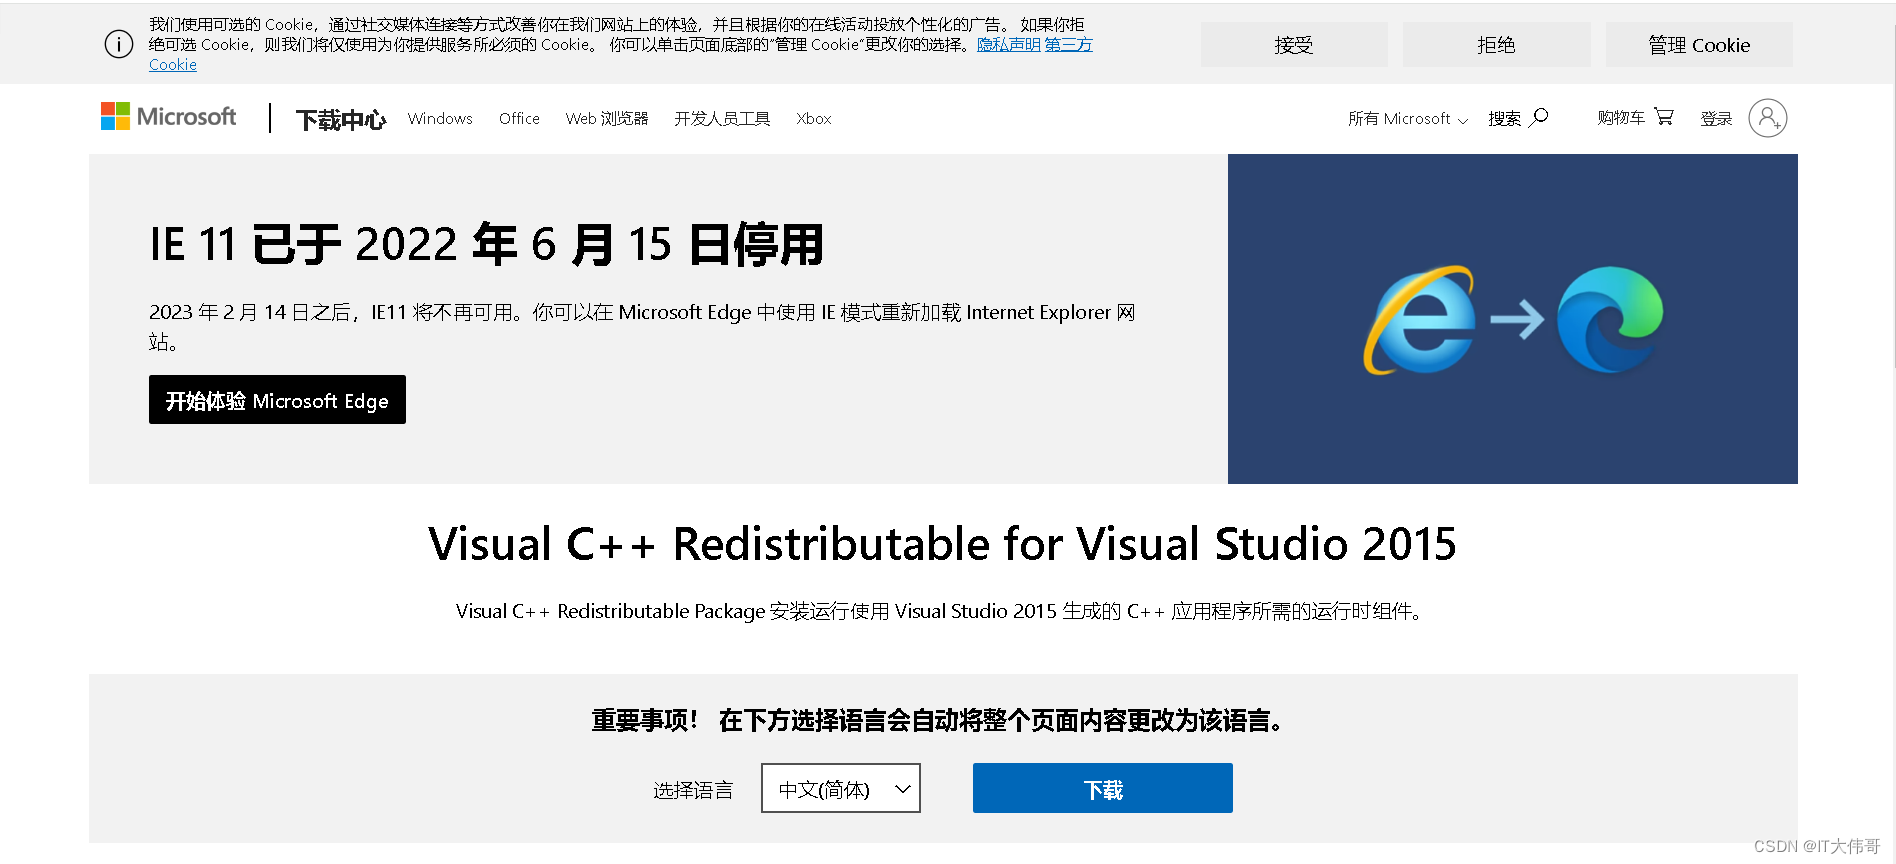Click 开始体验 Microsoft Edge button
This screenshot has width=1896, height=864.
[x=277, y=400]
